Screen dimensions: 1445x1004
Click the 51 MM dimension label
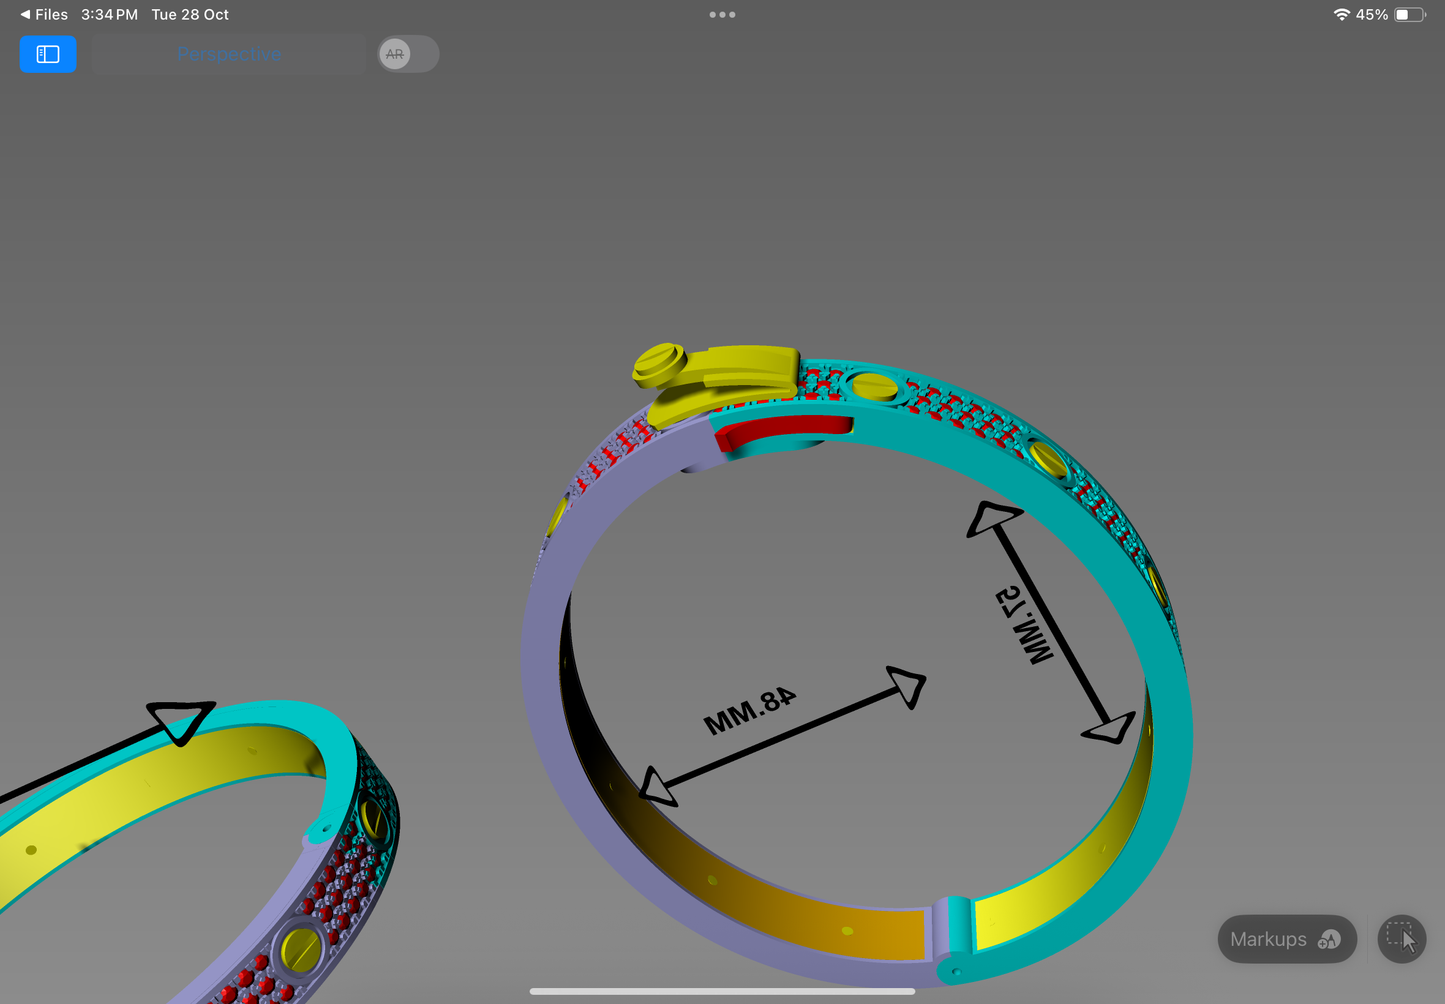[1024, 624]
